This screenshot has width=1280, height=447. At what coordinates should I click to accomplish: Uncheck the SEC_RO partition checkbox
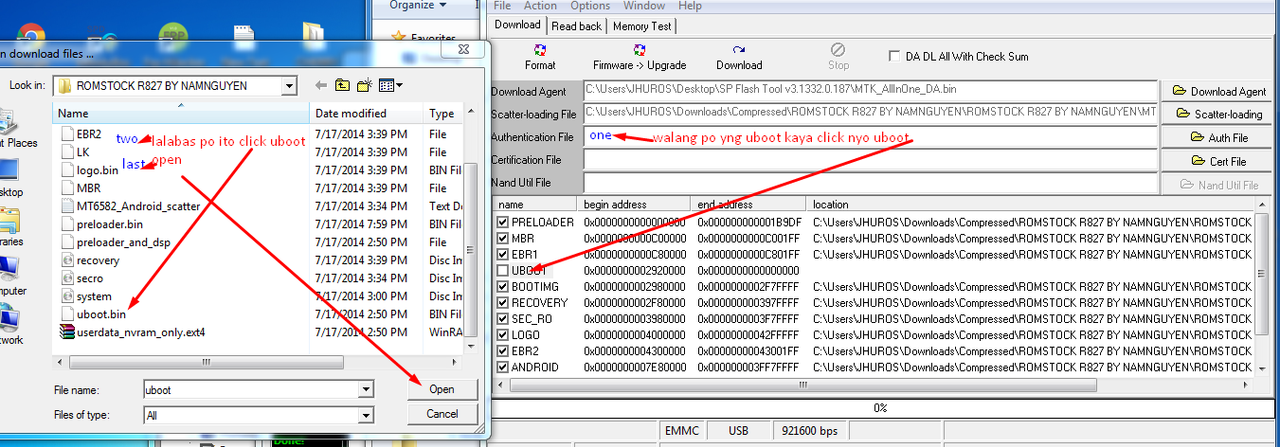coord(502,318)
